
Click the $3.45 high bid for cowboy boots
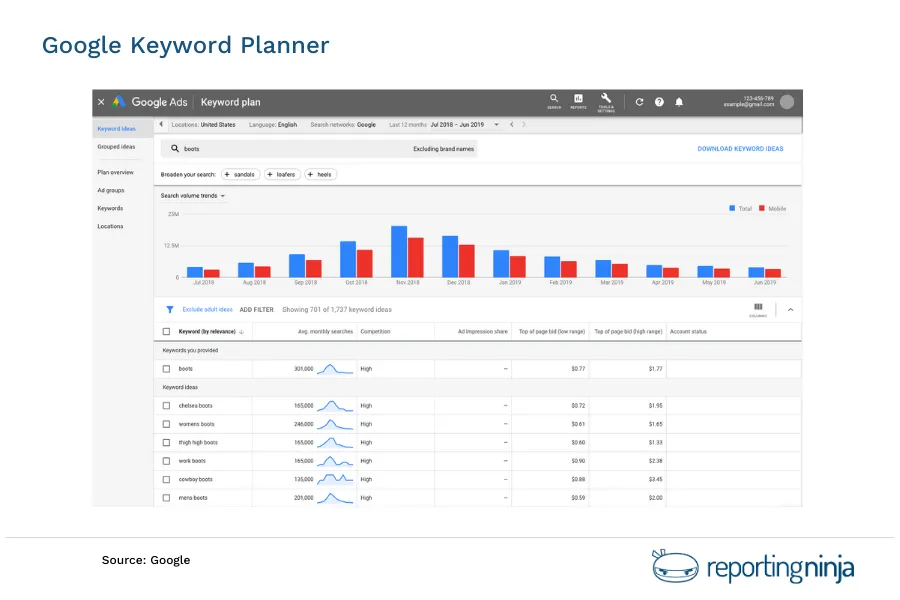pyautogui.click(x=655, y=479)
